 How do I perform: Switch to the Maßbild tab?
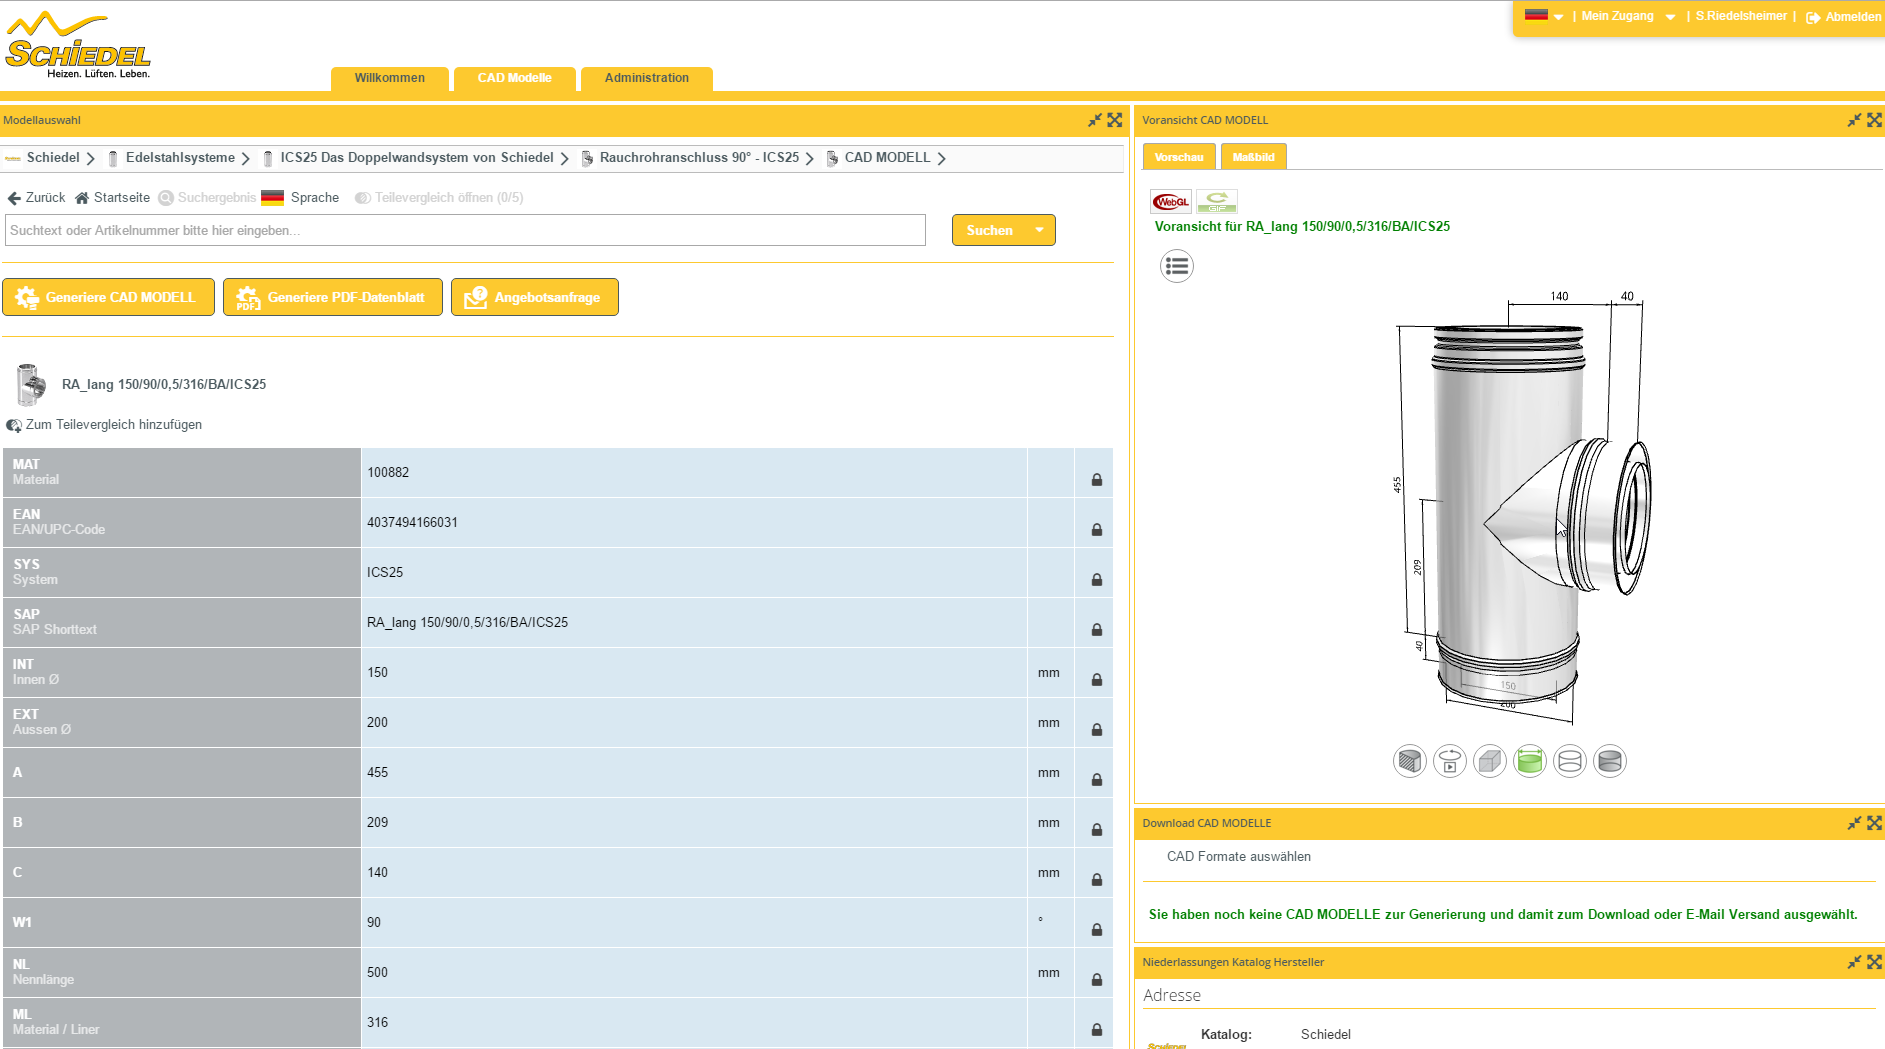pos(1253,157)
